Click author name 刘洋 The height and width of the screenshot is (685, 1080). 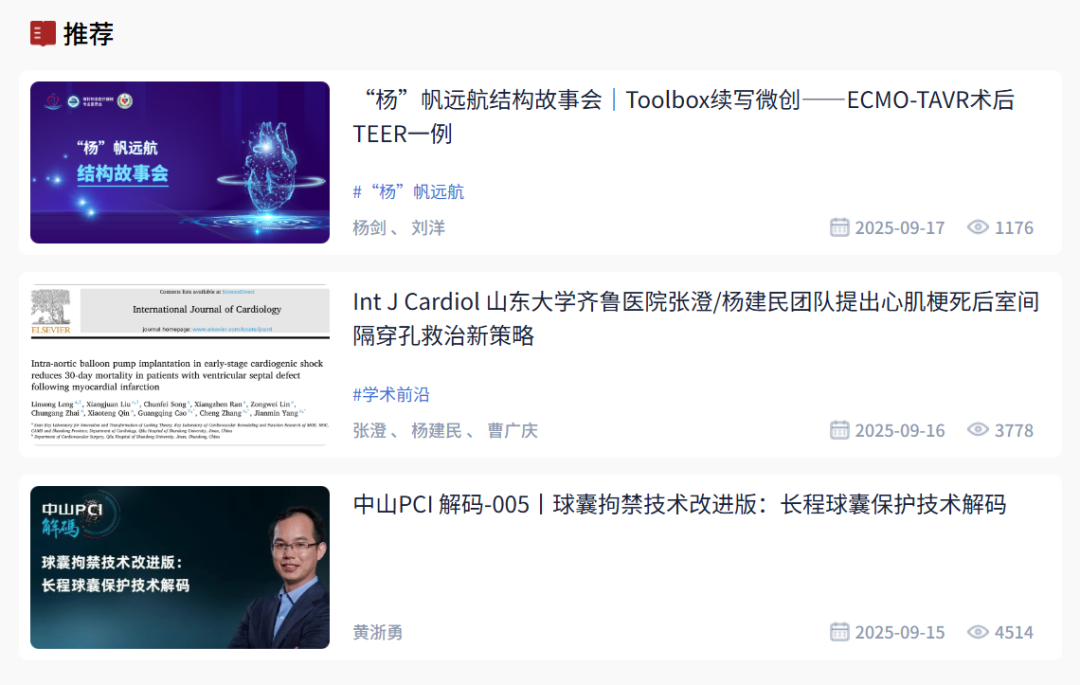(428, 228)
